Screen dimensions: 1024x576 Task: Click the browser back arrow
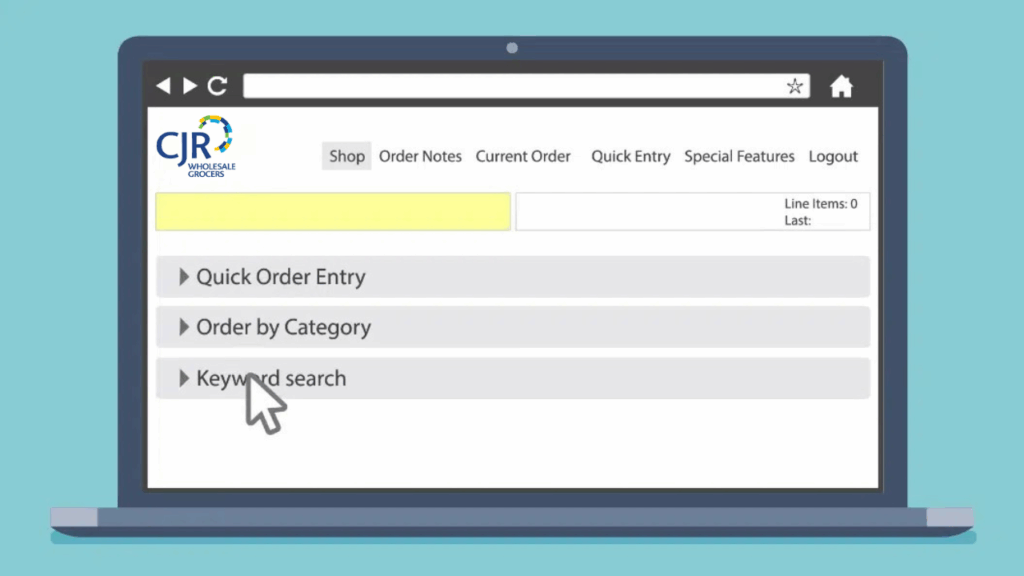(163, 86)
